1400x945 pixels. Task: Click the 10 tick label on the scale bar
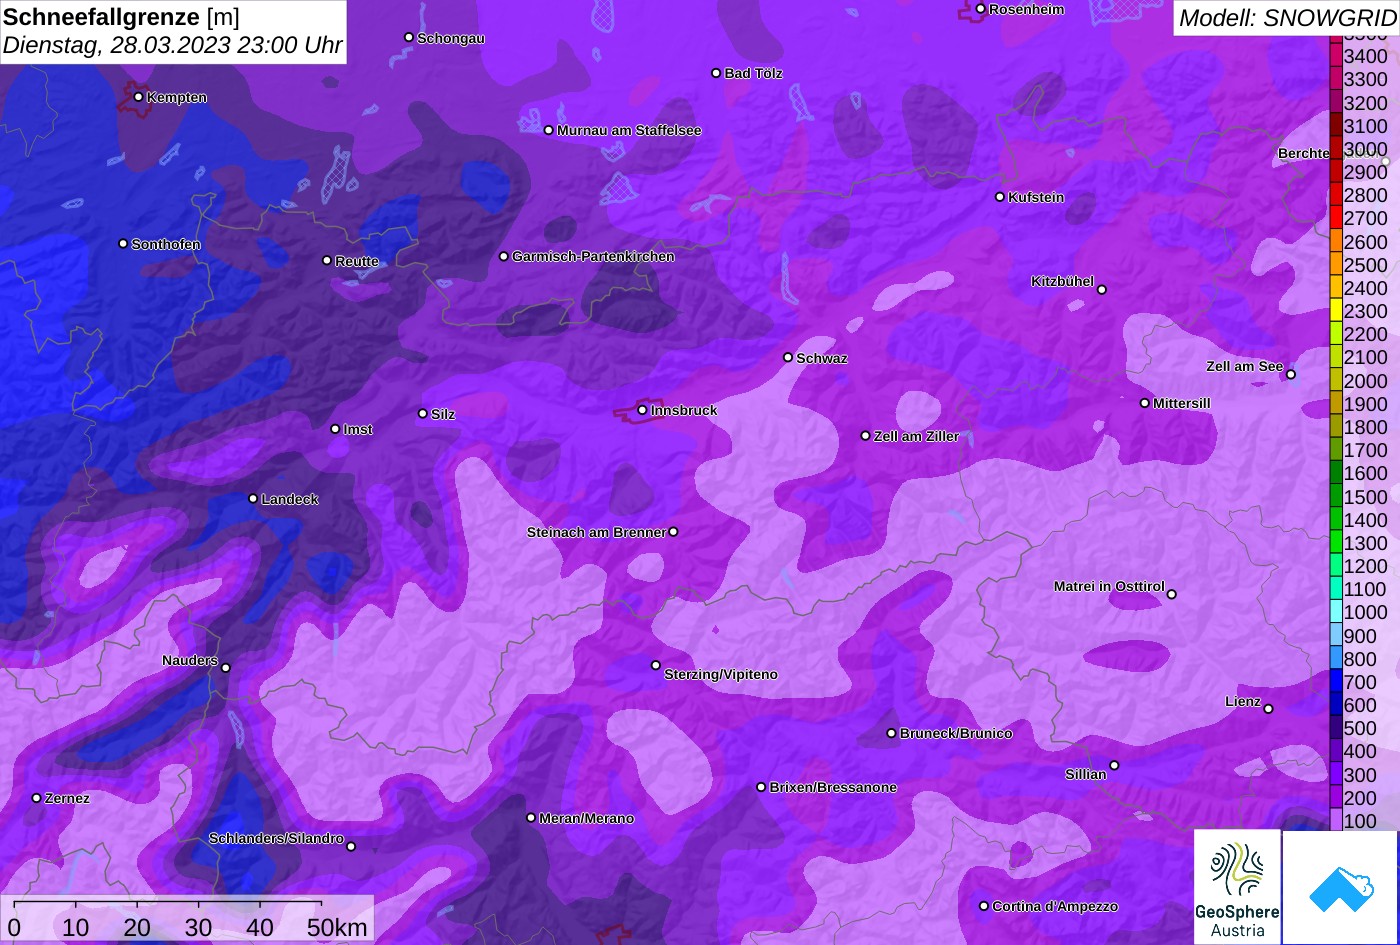tap(76, 928)
